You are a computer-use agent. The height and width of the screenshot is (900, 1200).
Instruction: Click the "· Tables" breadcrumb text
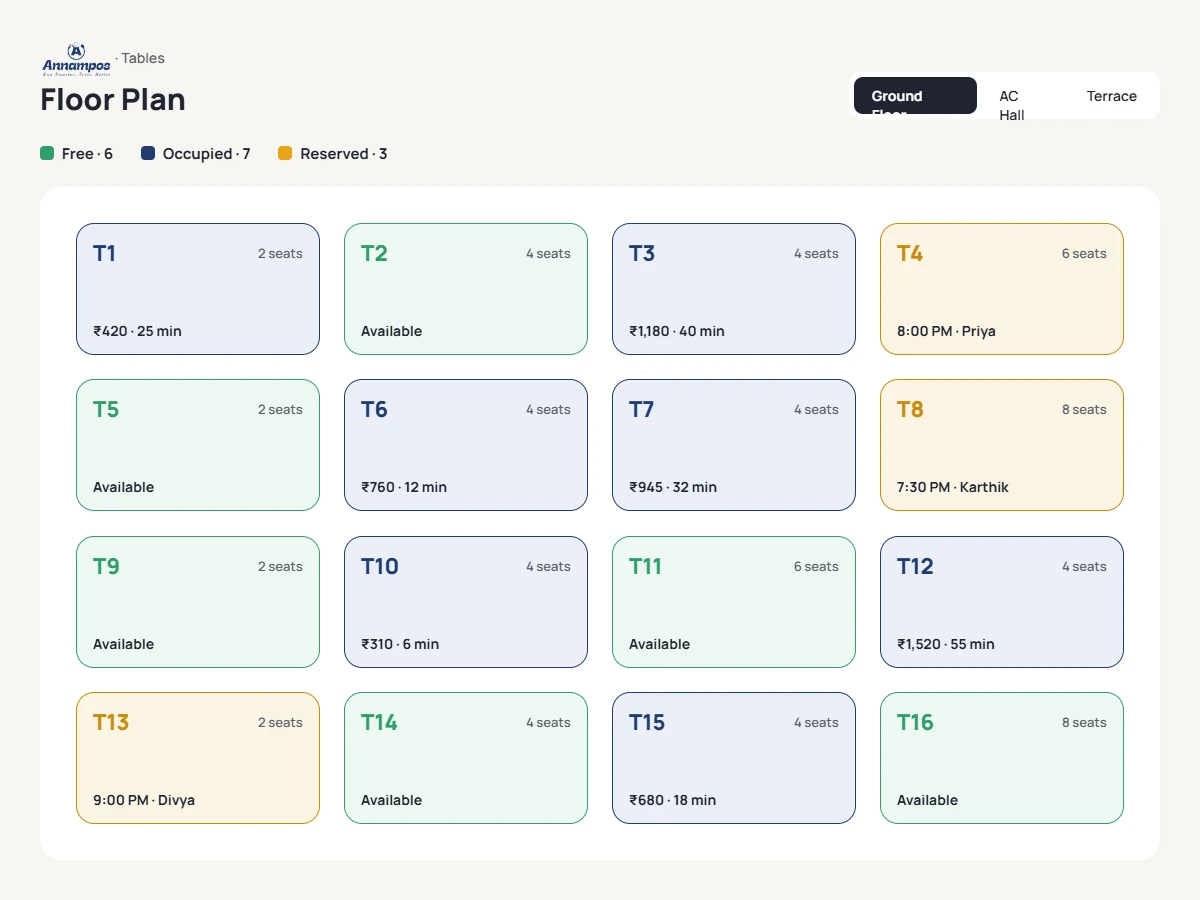pyautogui.click(x=140, y=58)
